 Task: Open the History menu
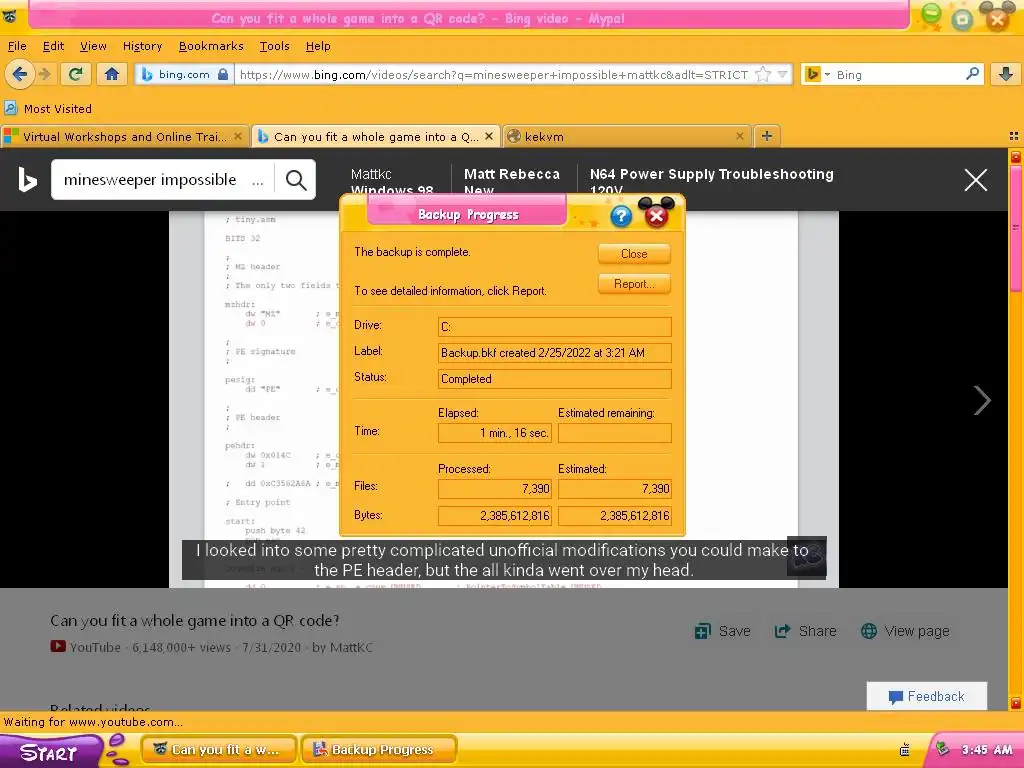tap(142, 46)
